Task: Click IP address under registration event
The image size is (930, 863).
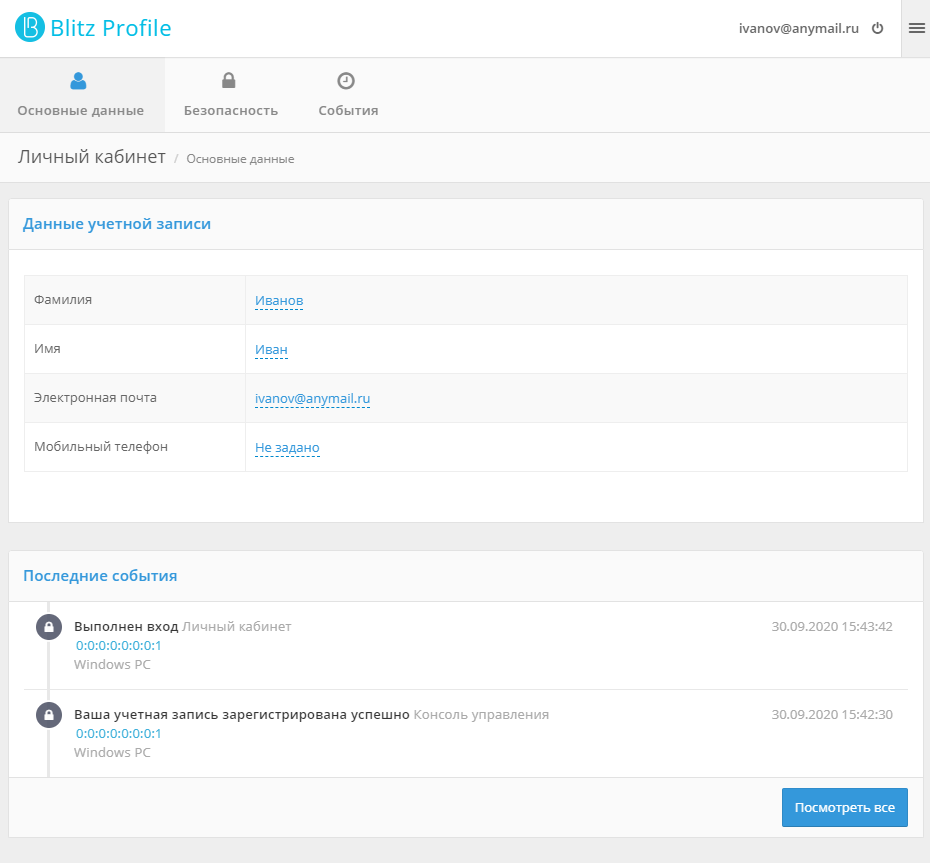Action: 118,734
